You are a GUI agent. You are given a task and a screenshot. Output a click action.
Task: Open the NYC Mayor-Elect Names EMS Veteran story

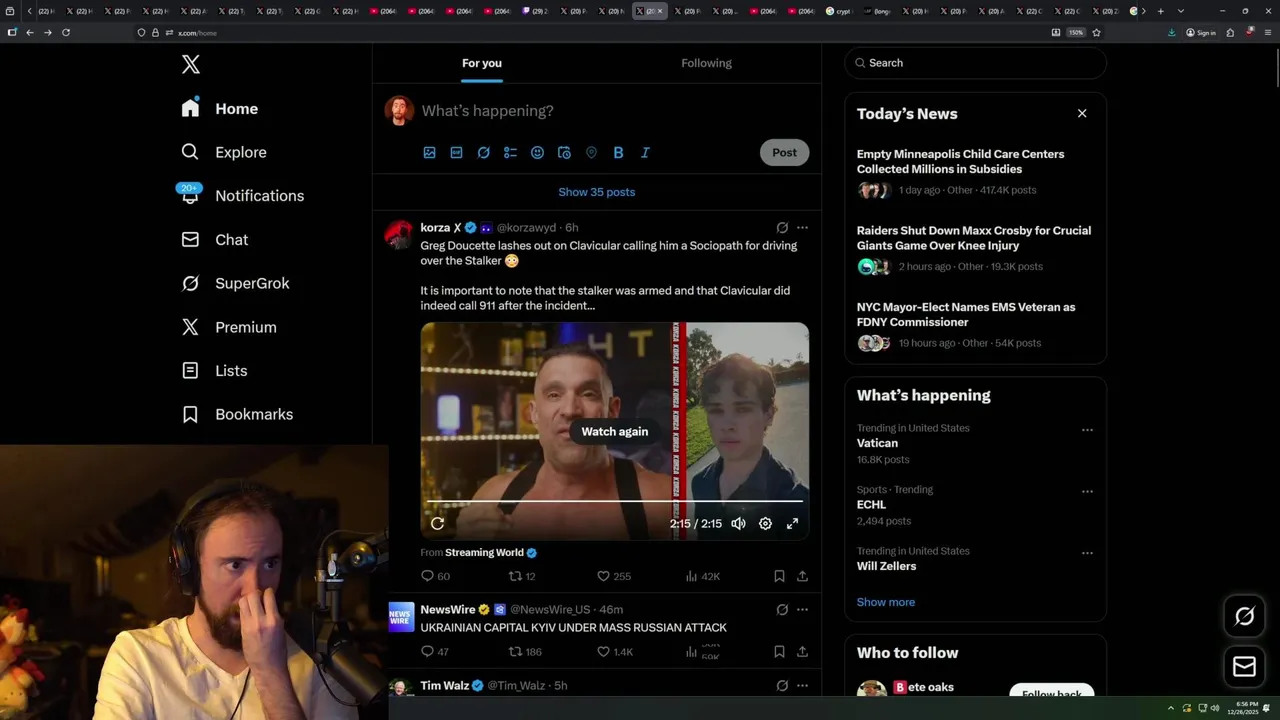click(966, 315)
